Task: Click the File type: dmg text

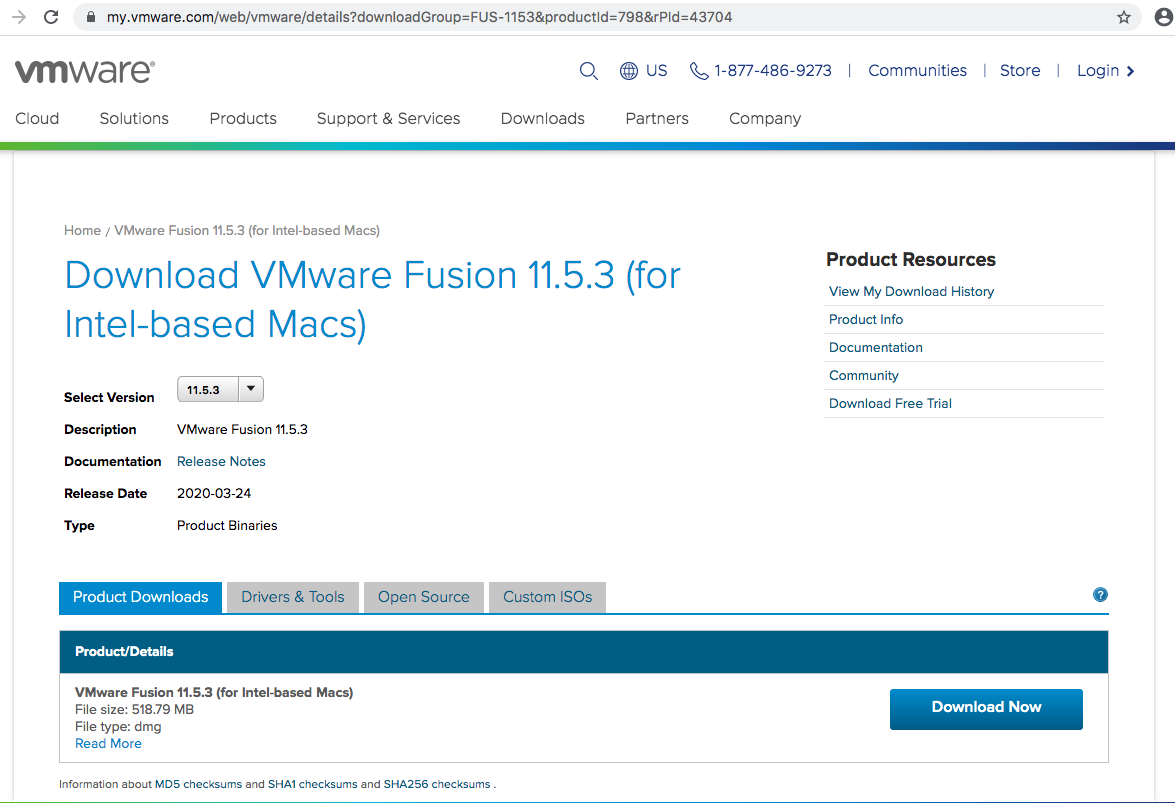Action: (118, 727)
